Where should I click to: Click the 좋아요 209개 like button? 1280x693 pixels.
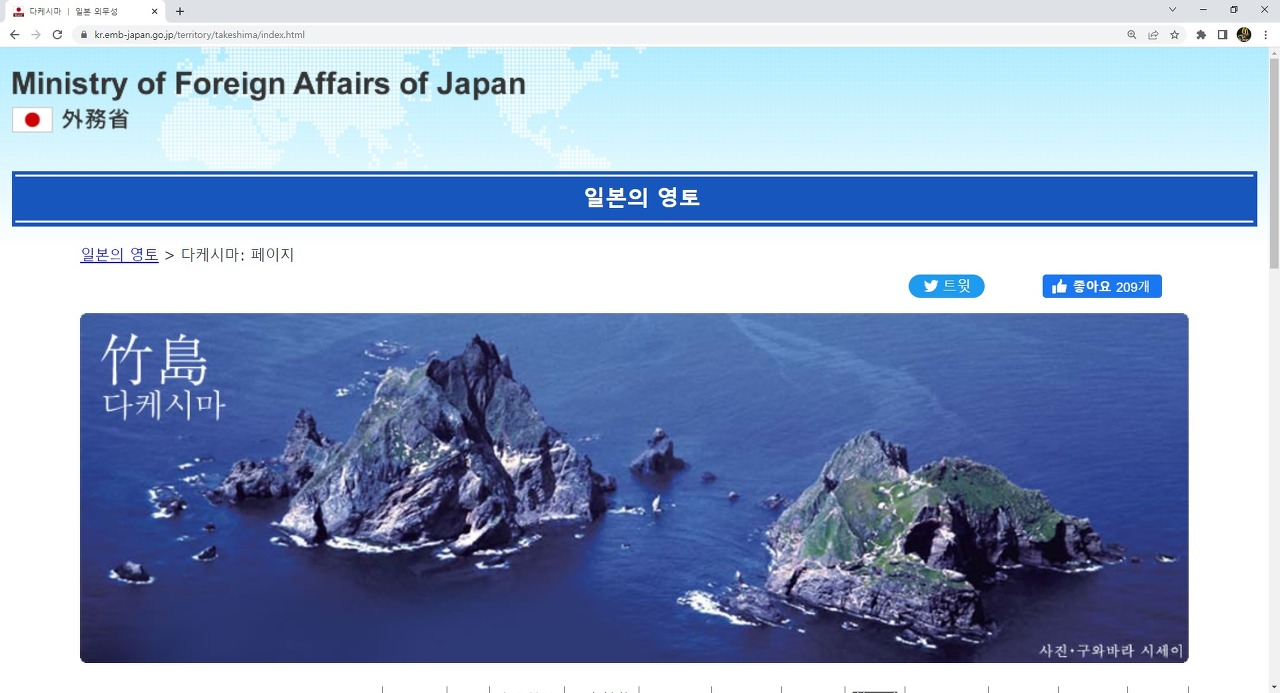[1102, 286]
